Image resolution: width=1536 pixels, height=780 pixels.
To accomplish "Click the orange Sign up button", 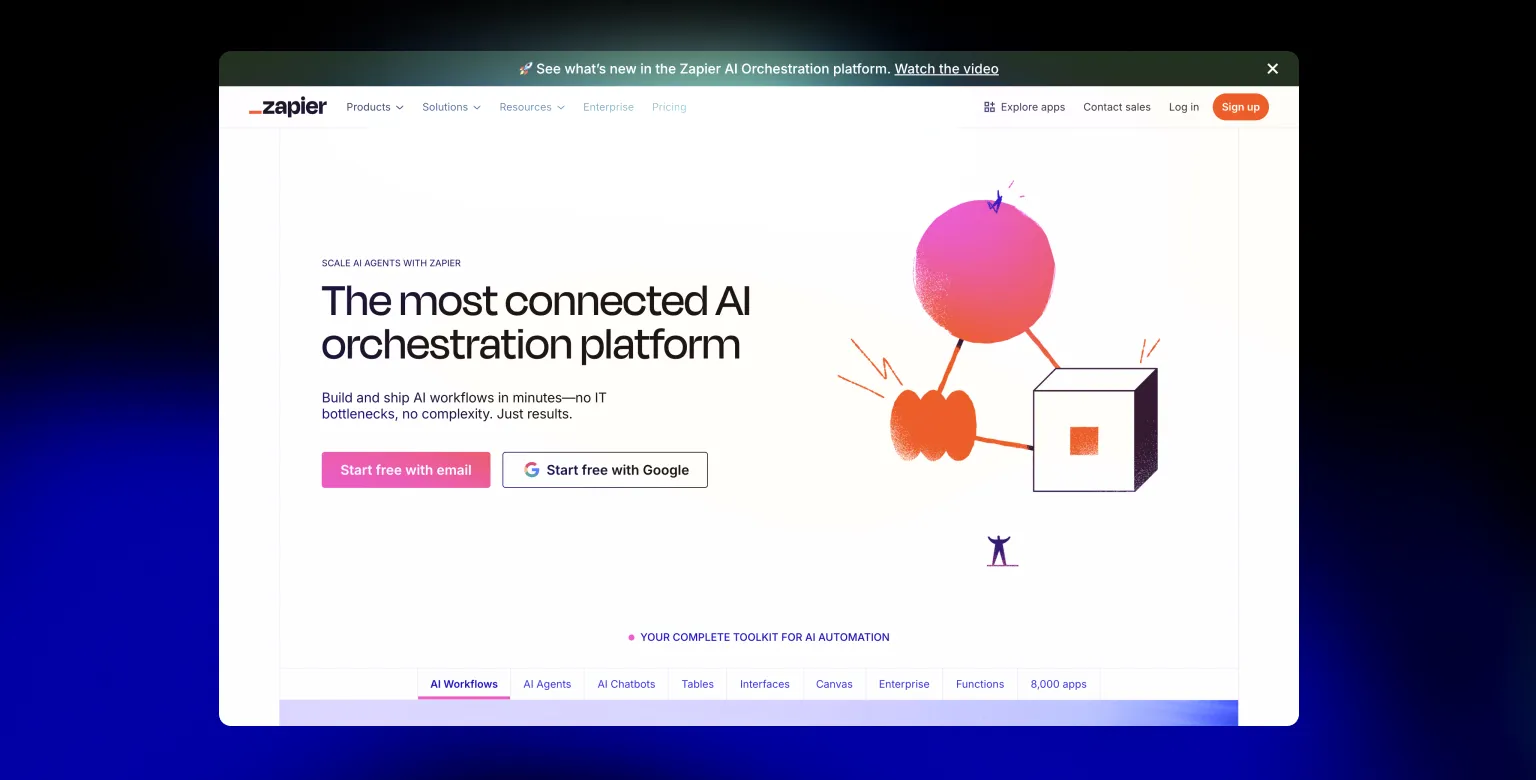I will [1240, 107].
